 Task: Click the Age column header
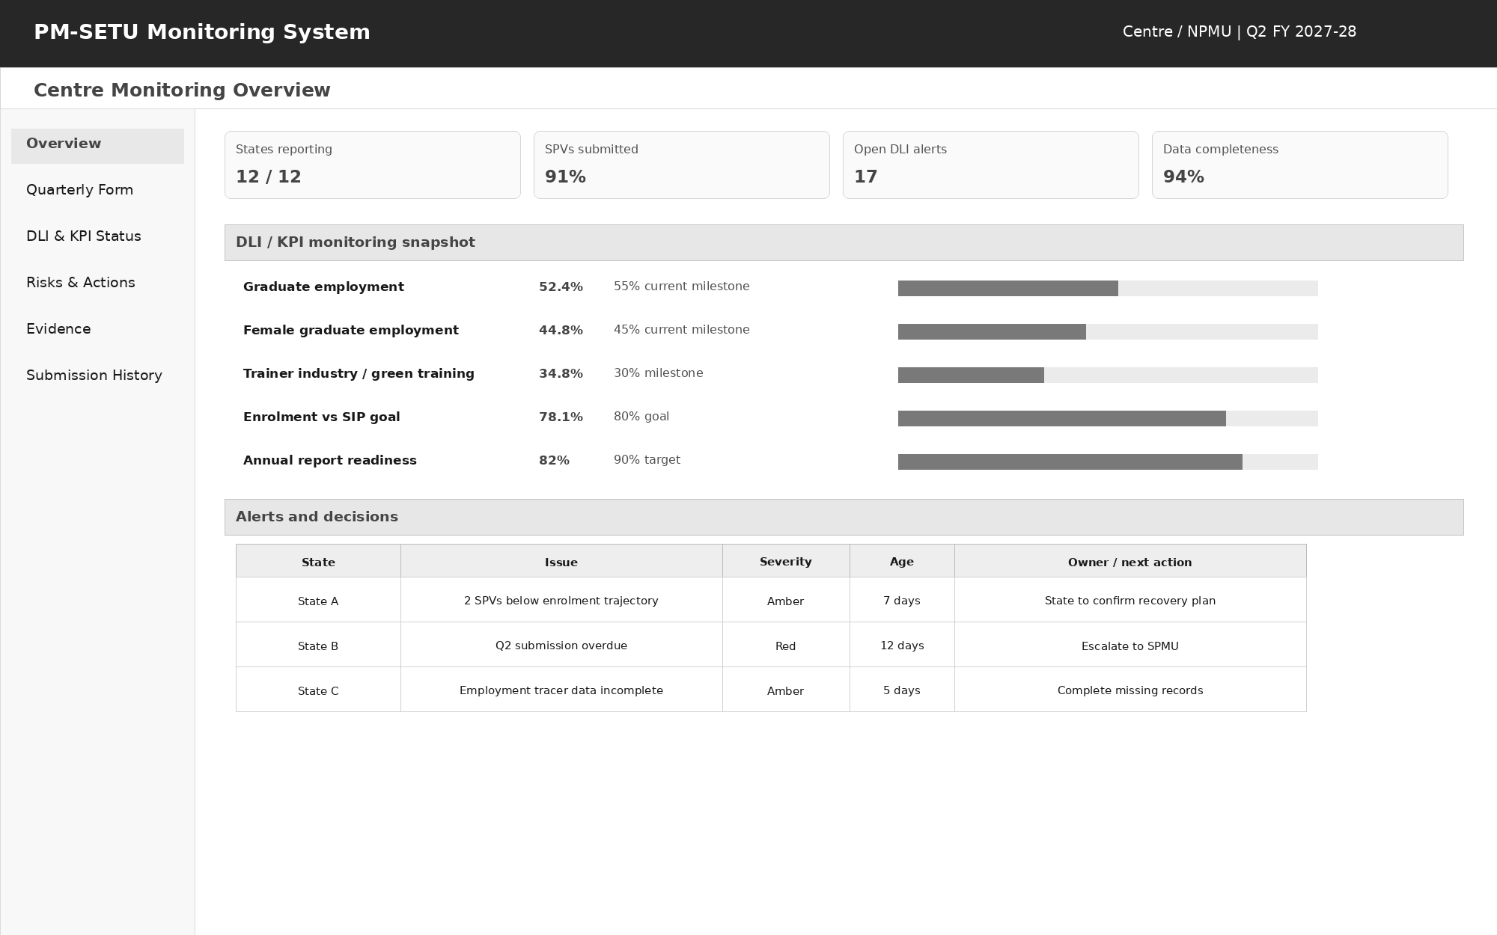[x=902, y=562]
